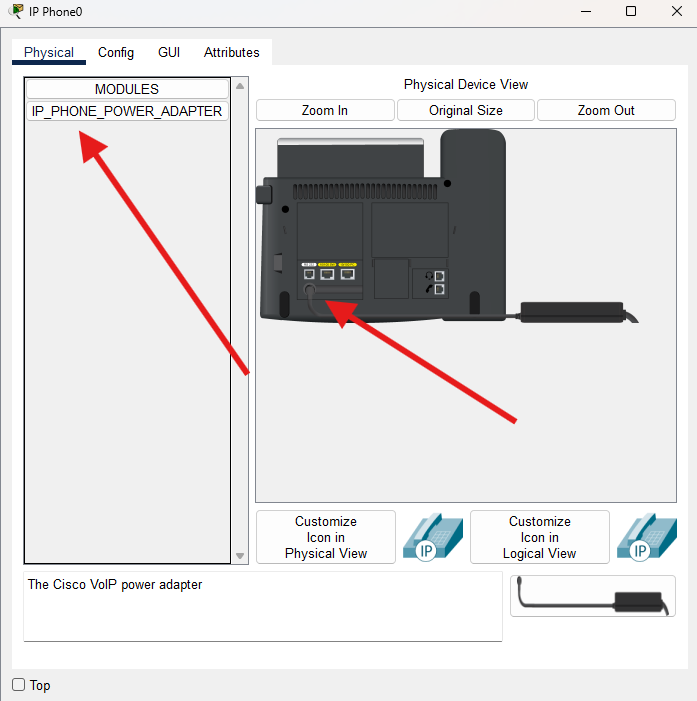This screenshot has width=697, height=701.
Task: Click the Physical Device View label
Action: pyautogui.click(x=466, y=84)
